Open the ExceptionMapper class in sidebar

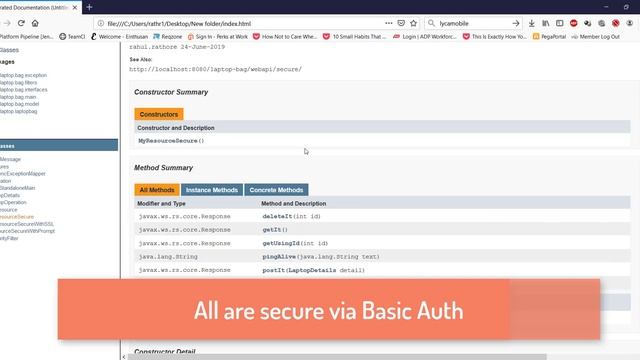23,173
